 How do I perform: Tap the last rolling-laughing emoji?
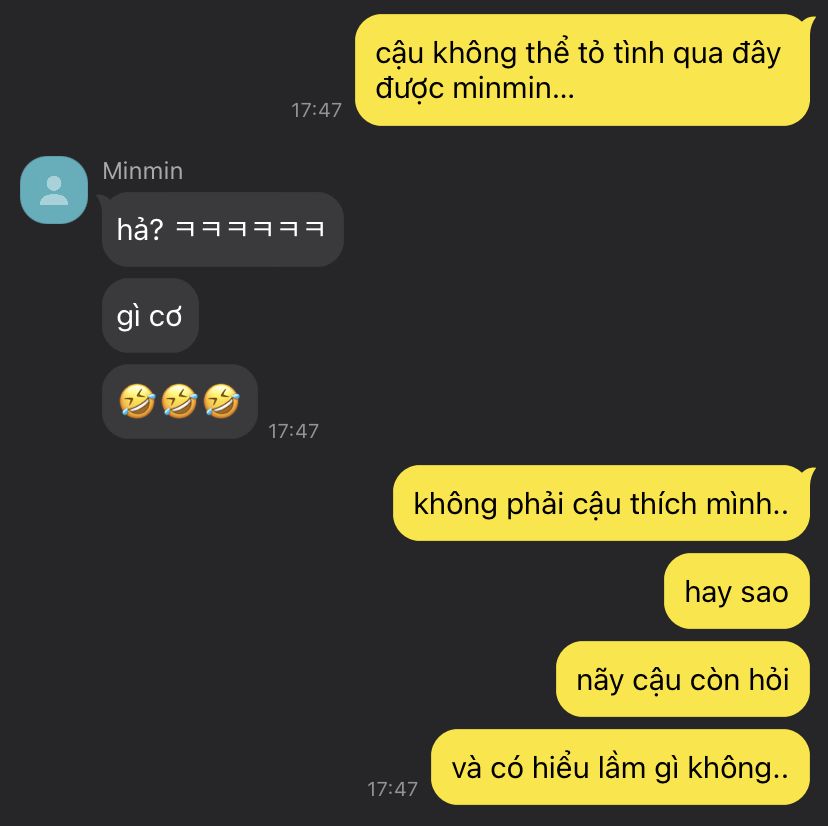click(x=222, y=401)
